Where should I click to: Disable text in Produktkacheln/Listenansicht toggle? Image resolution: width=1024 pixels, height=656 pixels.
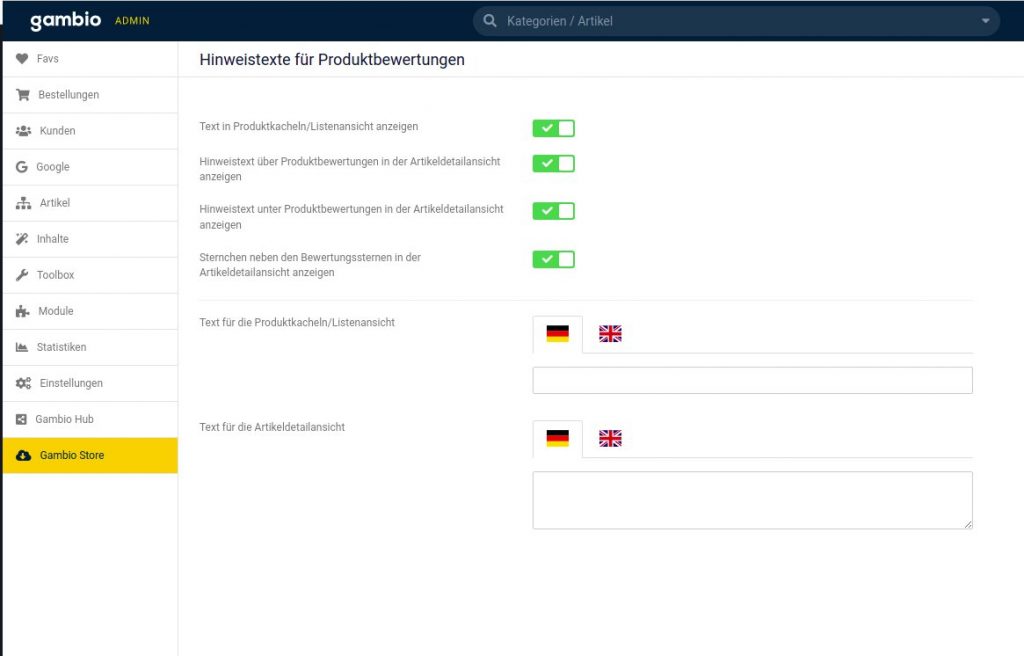point(553,128)
